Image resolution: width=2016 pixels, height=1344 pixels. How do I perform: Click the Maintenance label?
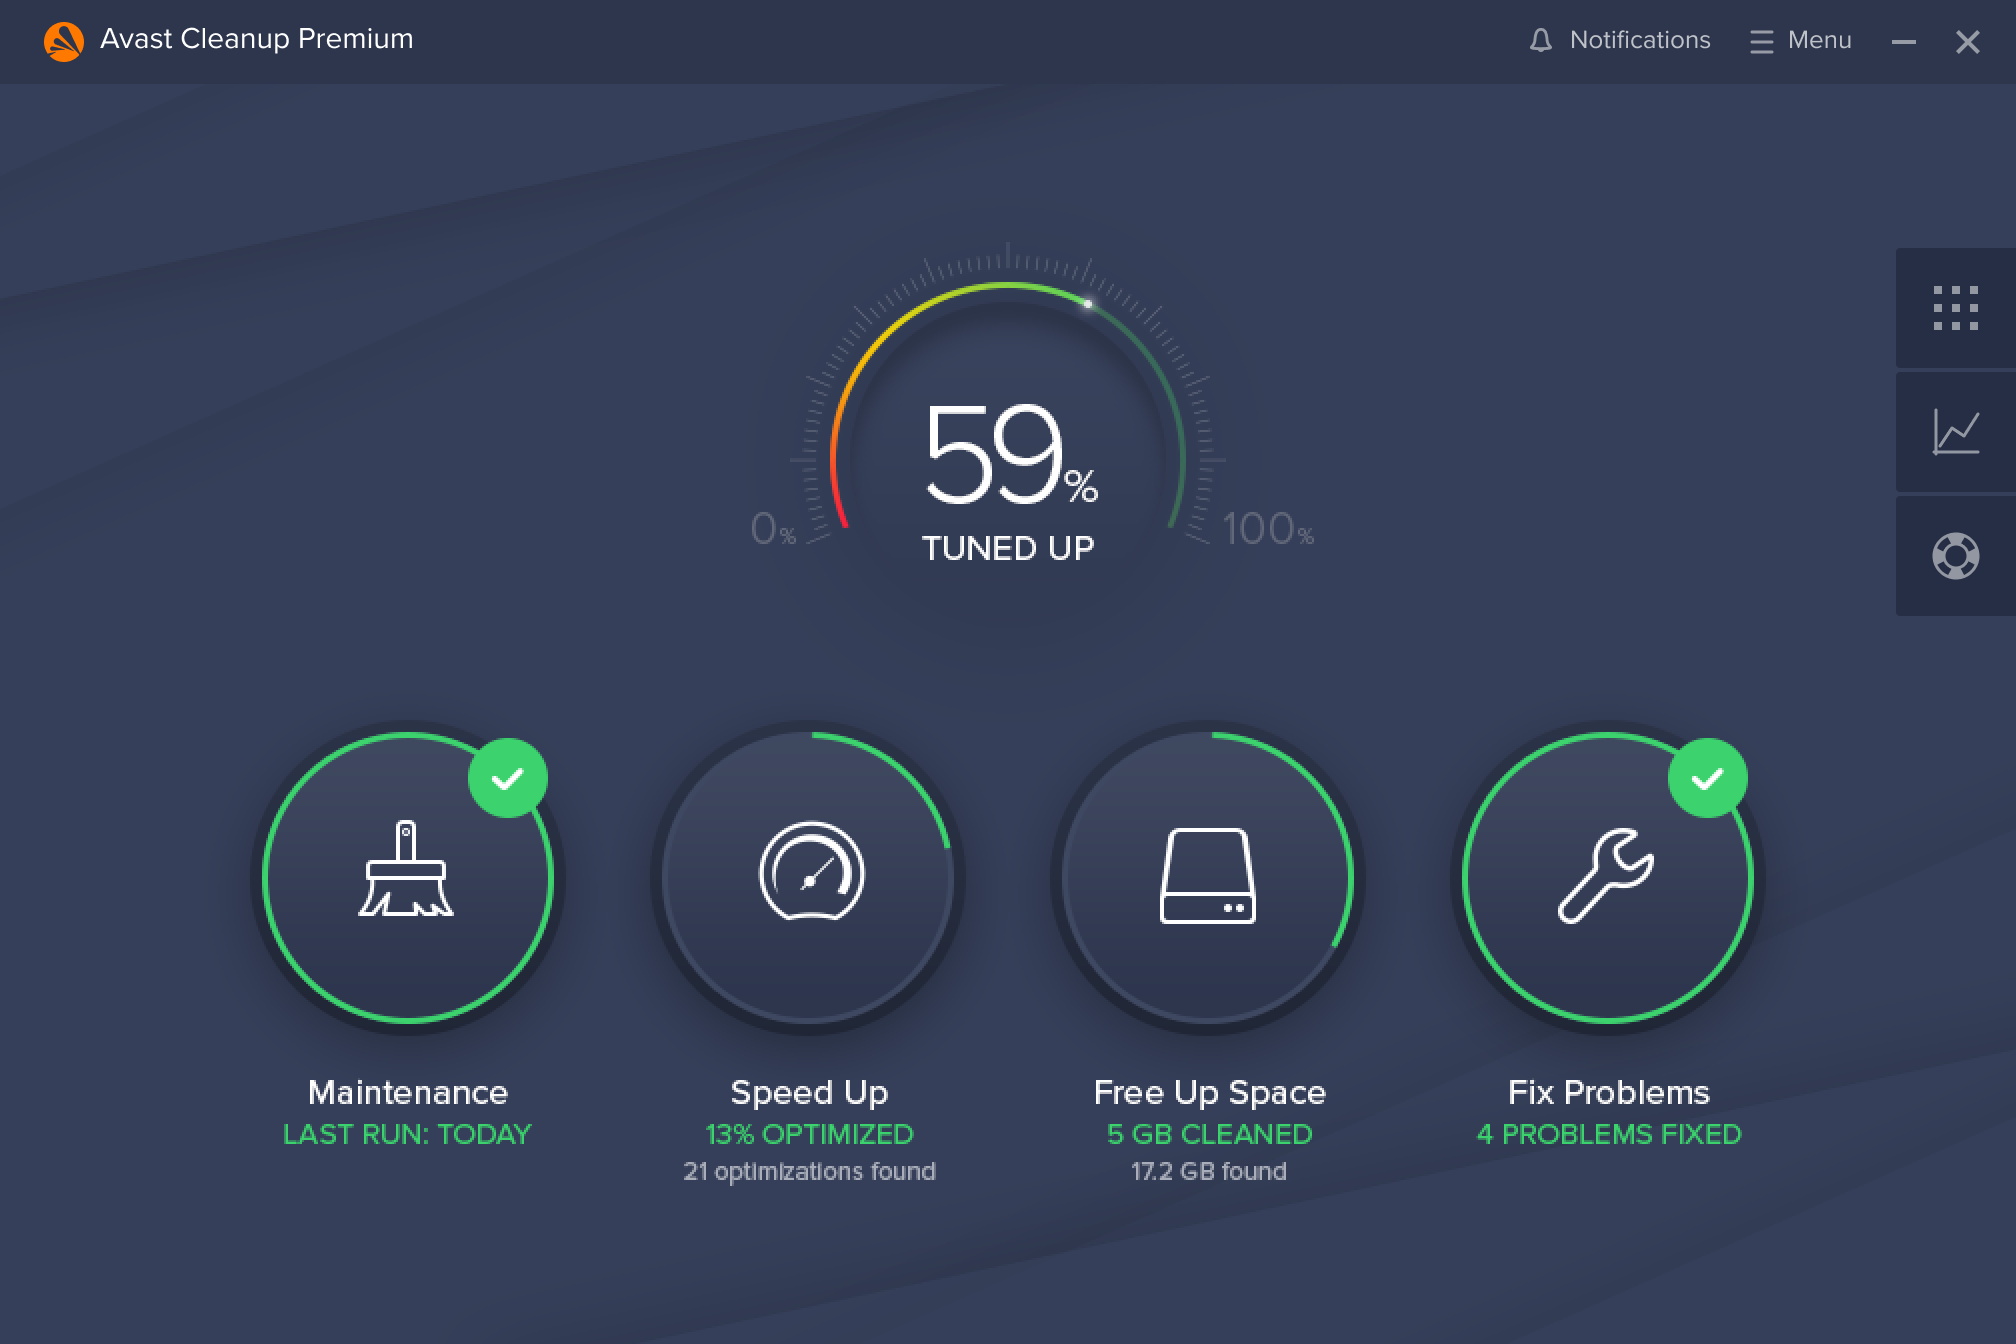tap(408, 1092)
